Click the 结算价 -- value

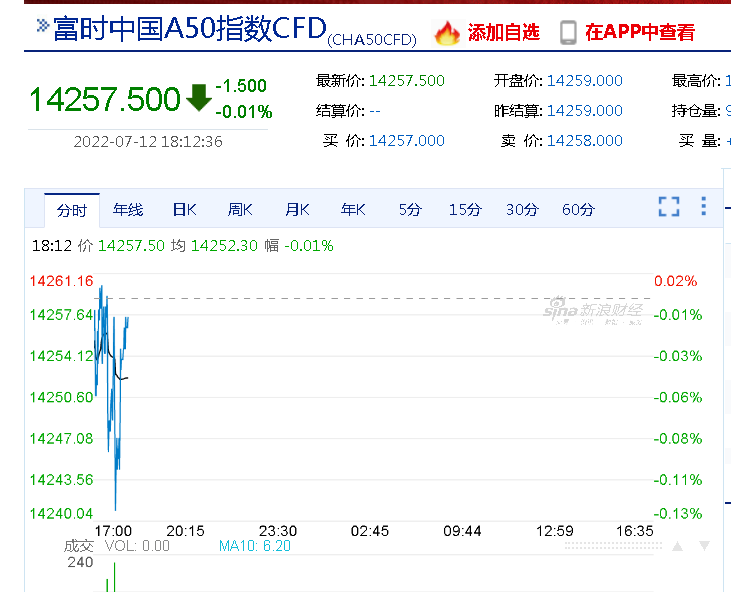pyautogui.click(x=375, y=111)
